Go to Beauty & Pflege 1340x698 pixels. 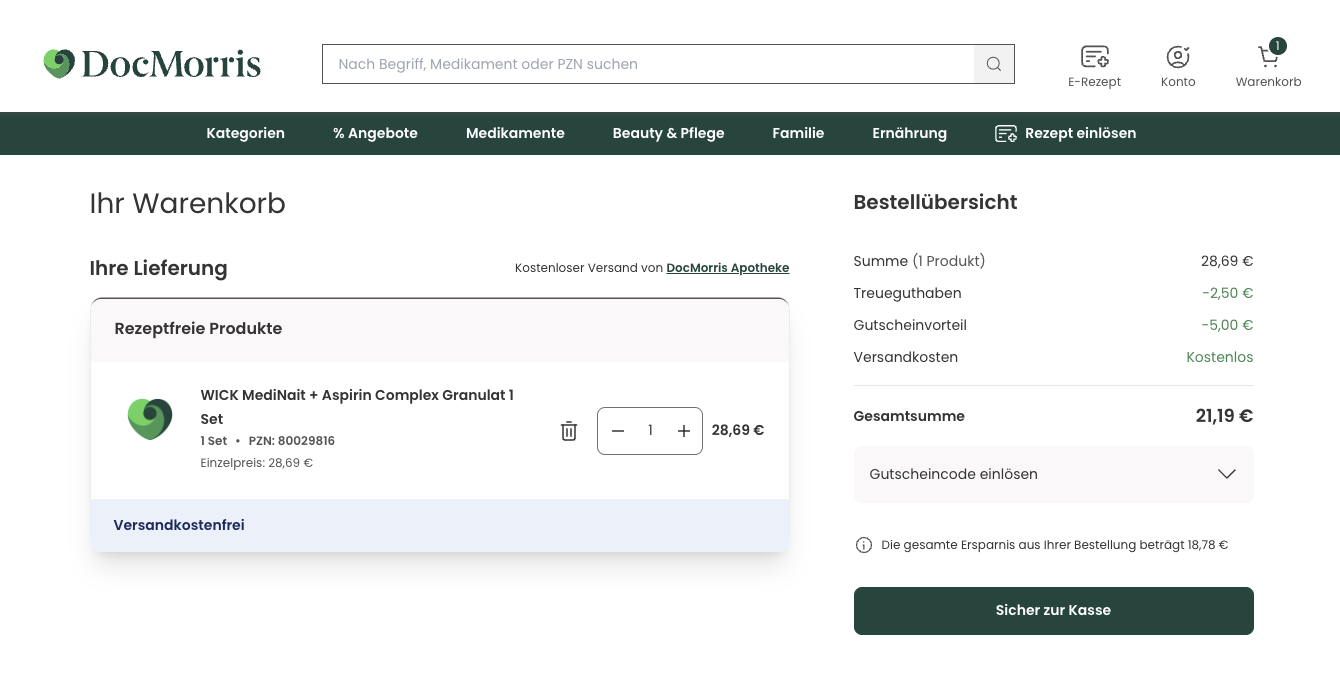[x=668, y=133]
